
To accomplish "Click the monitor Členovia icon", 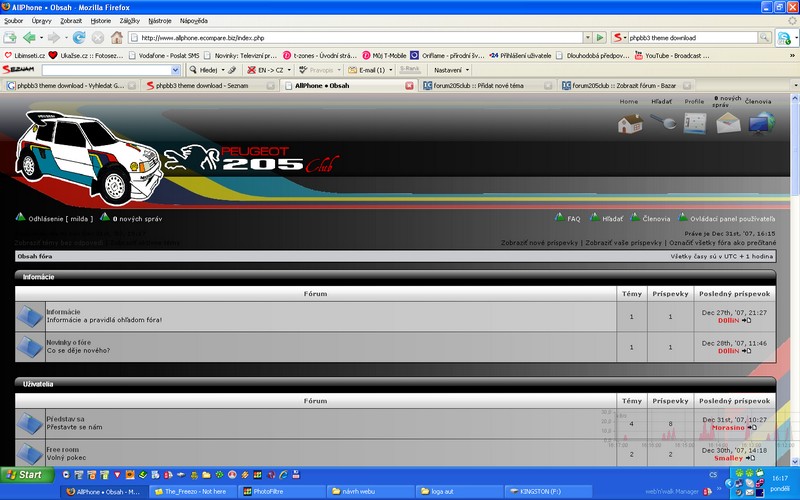I will [760, 123].
